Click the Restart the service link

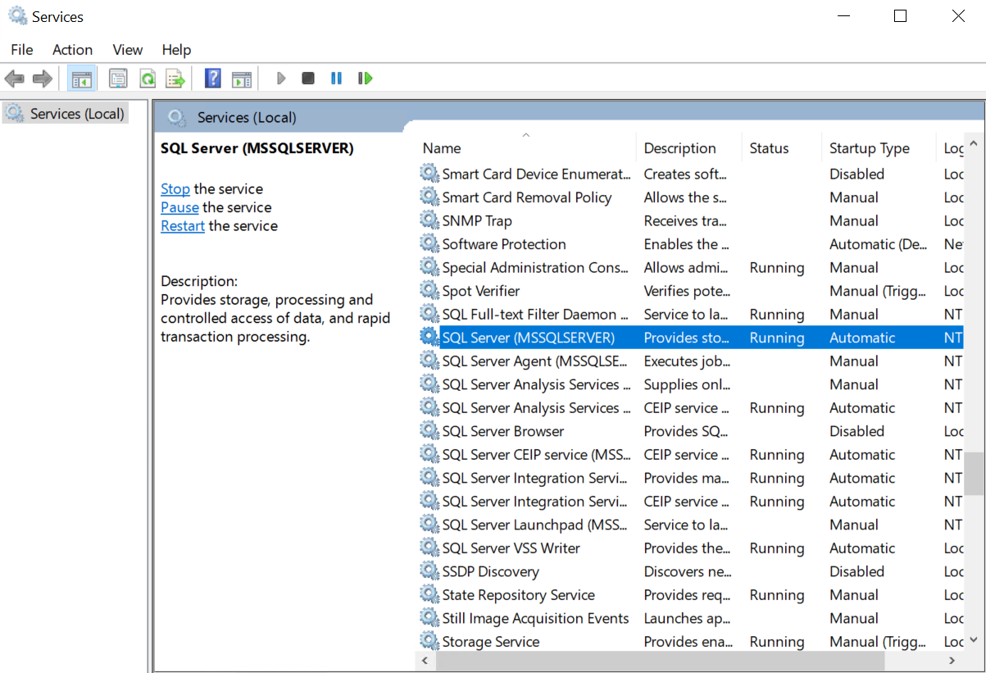pyautogui.click(x=183, y=226)
